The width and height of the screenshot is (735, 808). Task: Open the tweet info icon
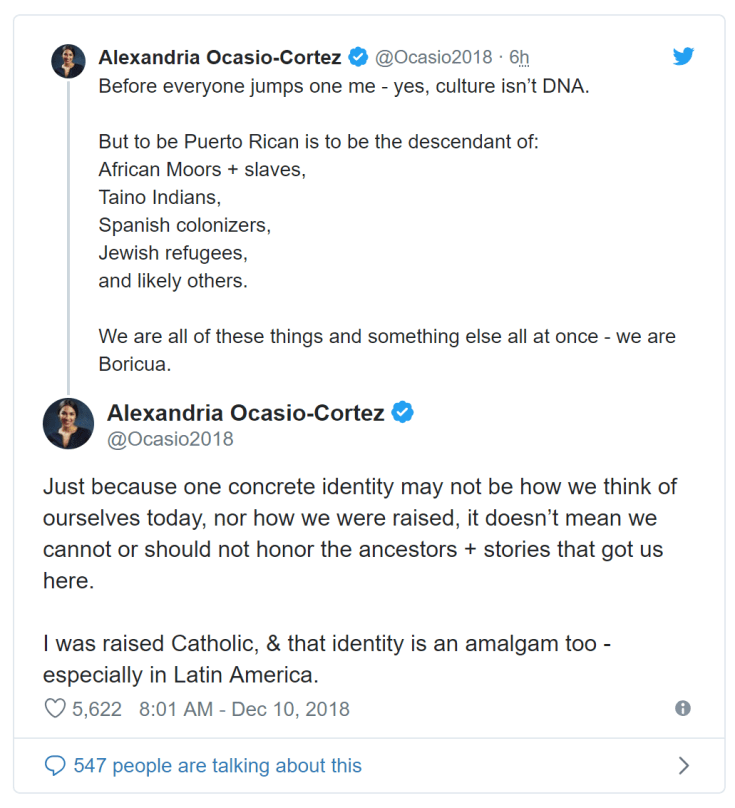[683, 708]
